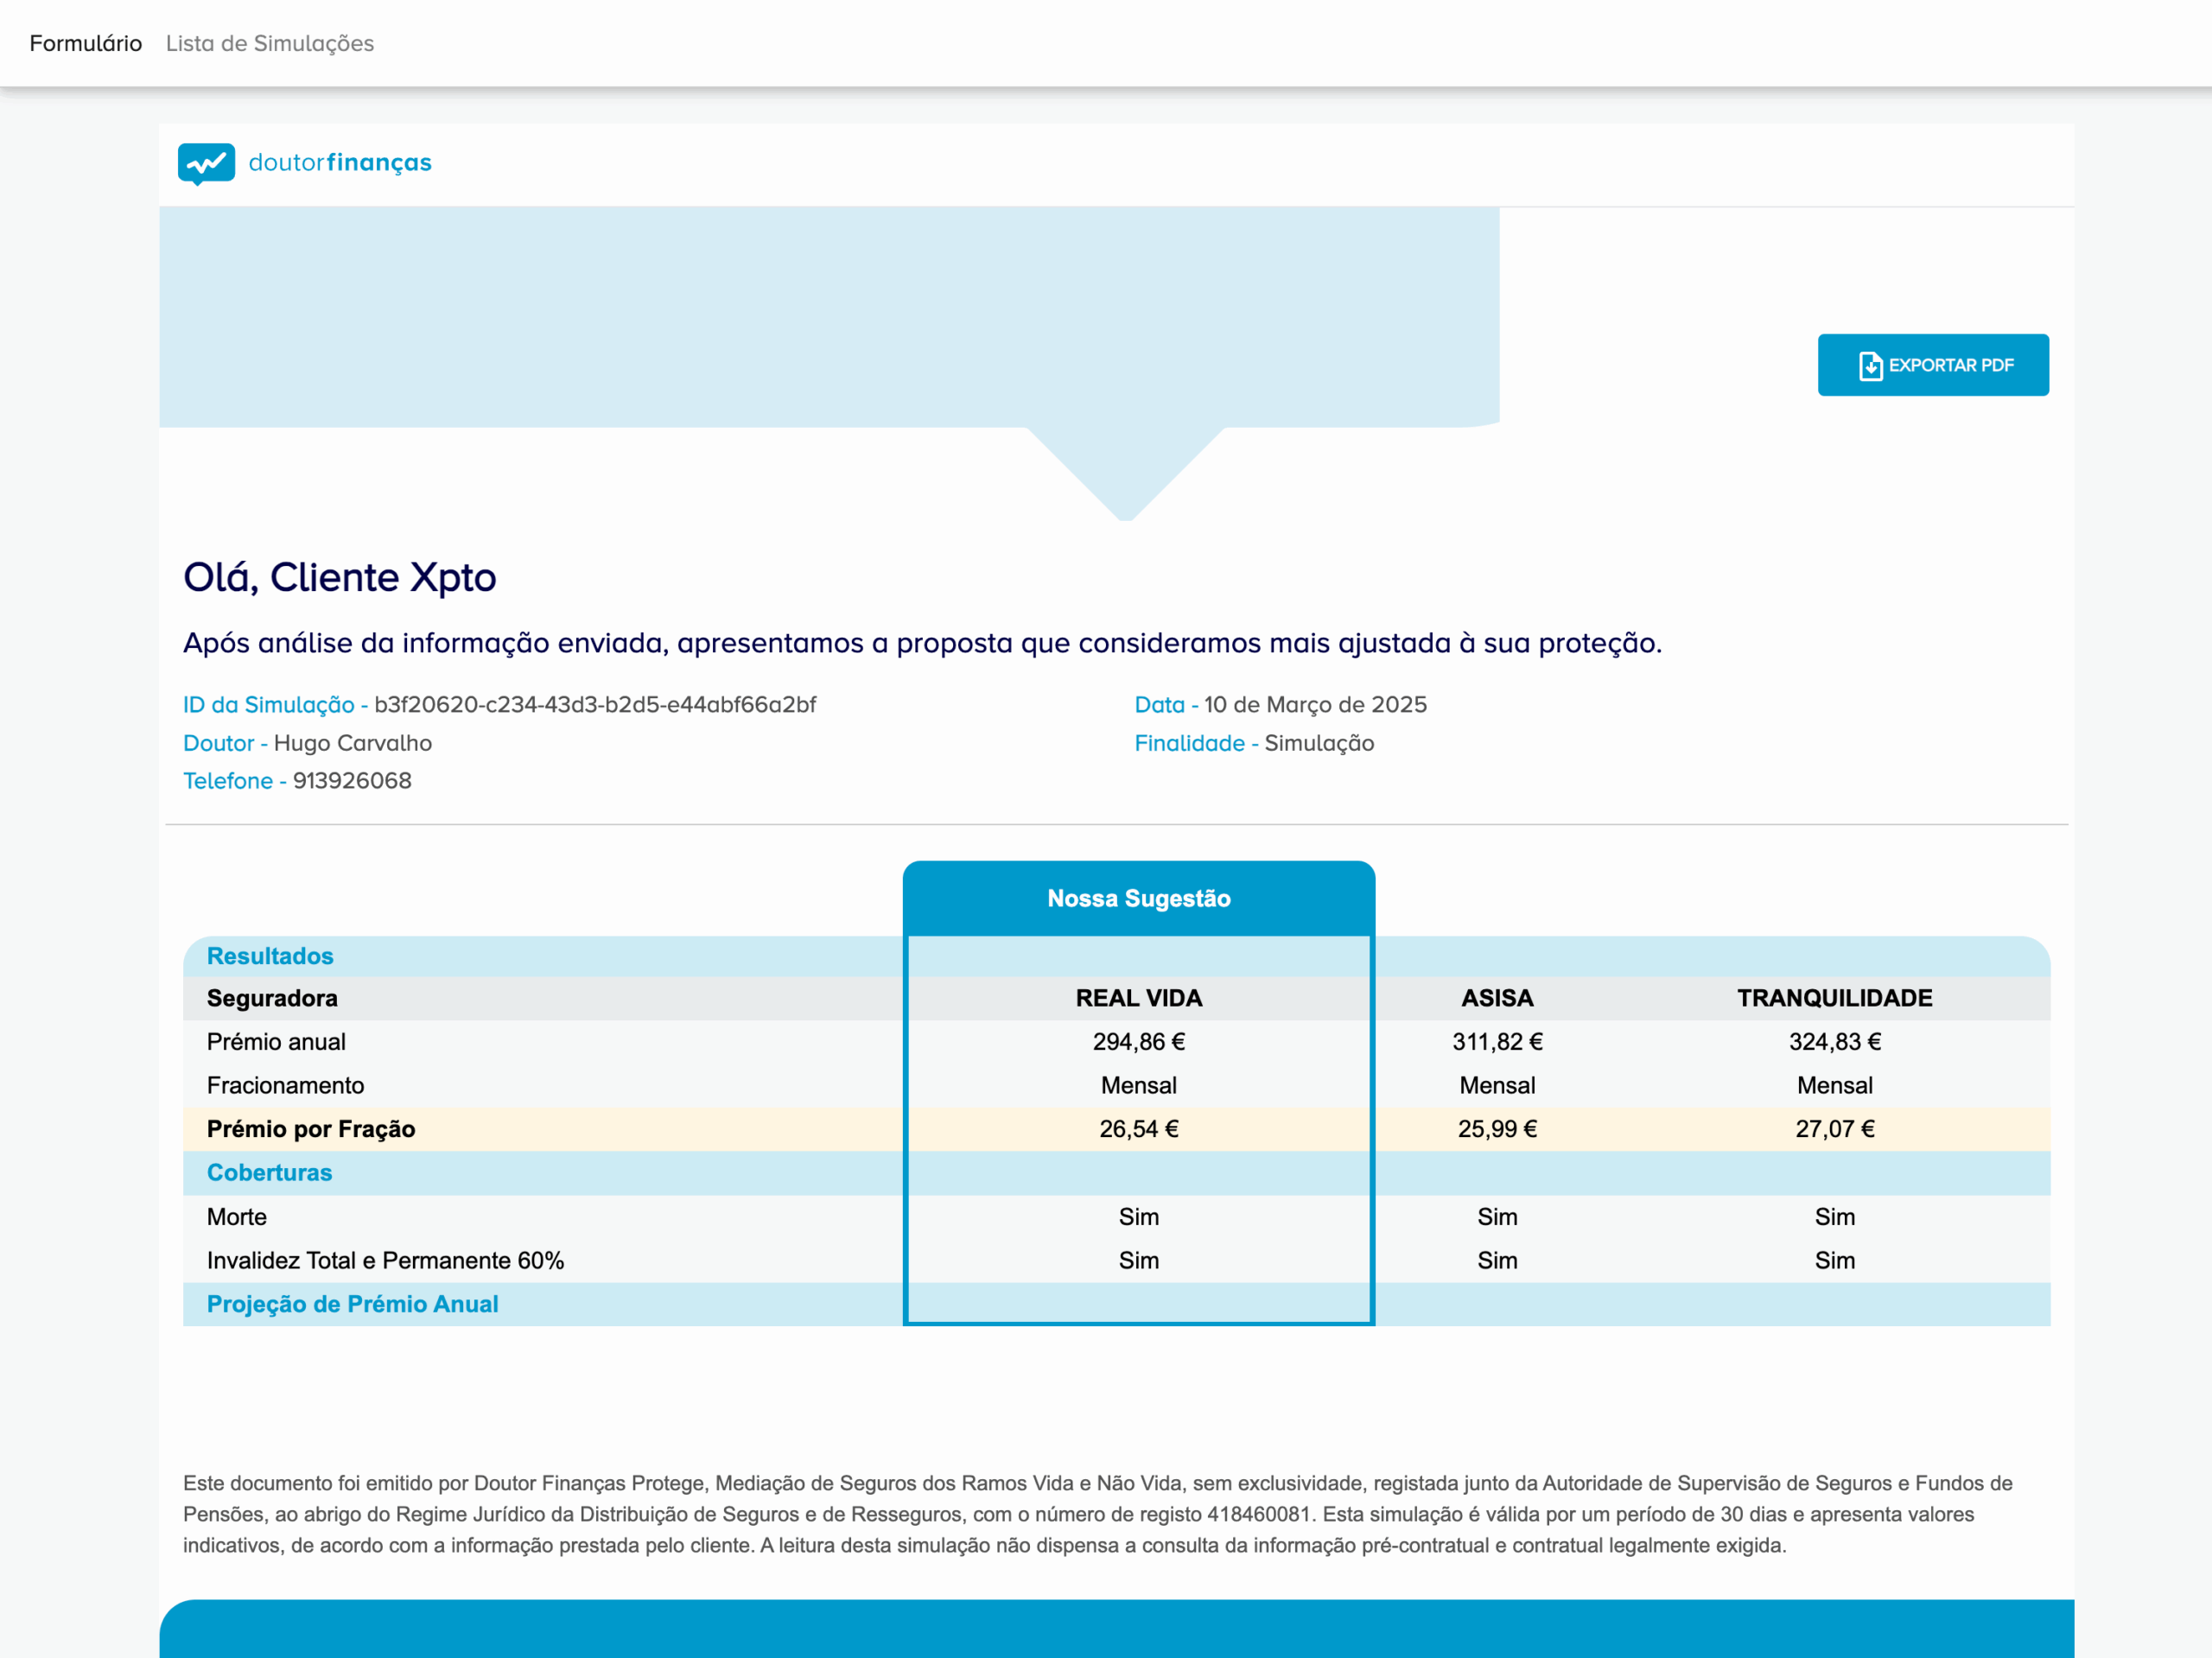Image resolution: width=2212 pixels, height=1658 pixels.
Task: Click the greeting heading Olá, Cliente Xpto
Action: pos(340,576)
